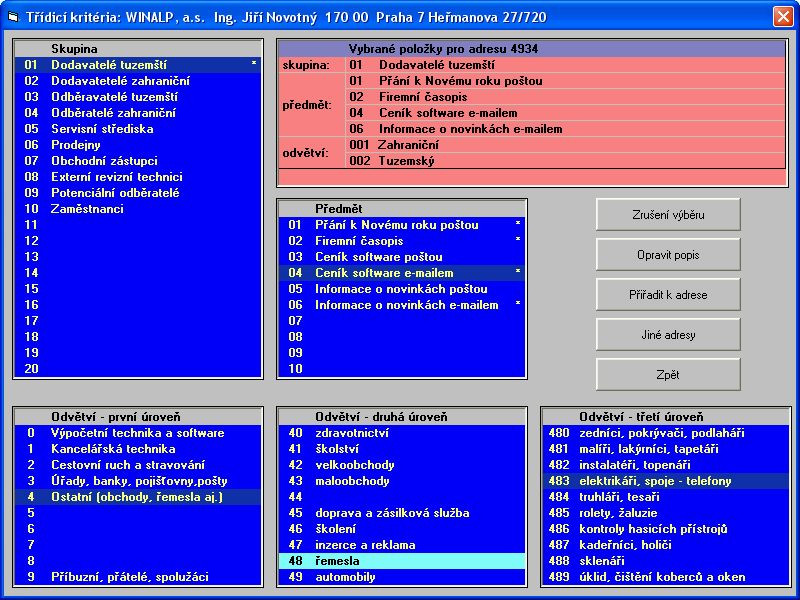Viewport: 800px width, 600px height.
Task: Click selected item 002 Tuzemský in red panel
Action: click(565, 161)
